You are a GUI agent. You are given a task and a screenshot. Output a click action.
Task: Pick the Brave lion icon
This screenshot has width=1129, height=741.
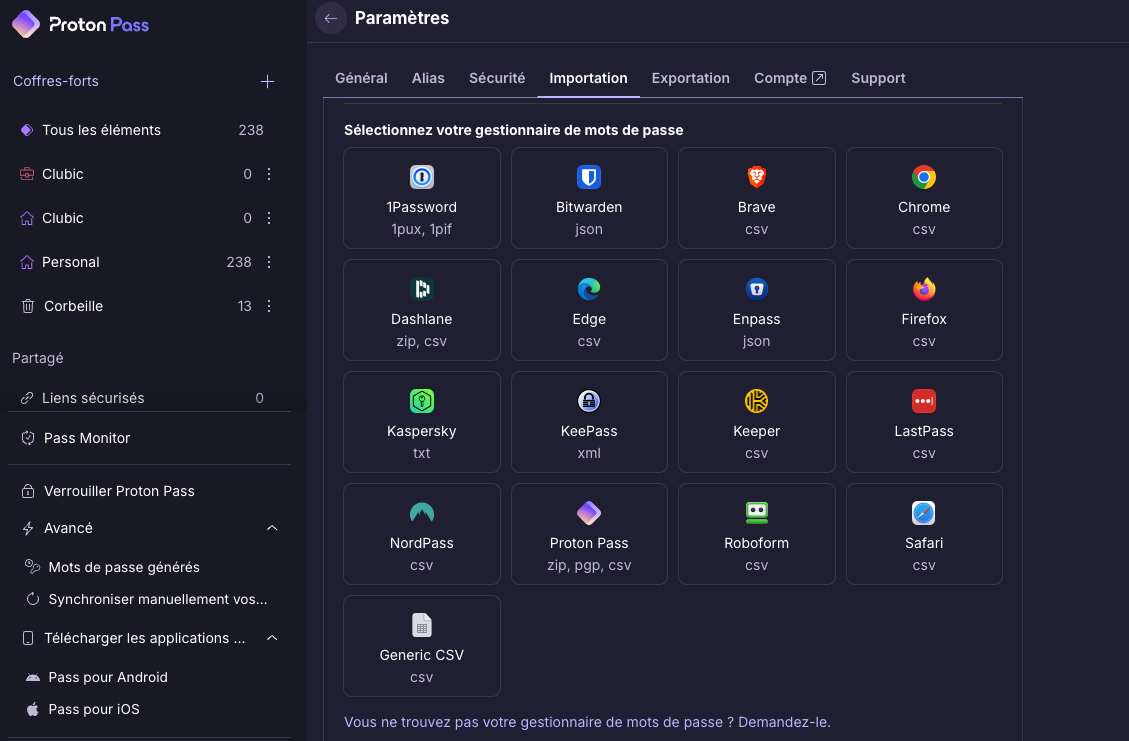point(757,177)
